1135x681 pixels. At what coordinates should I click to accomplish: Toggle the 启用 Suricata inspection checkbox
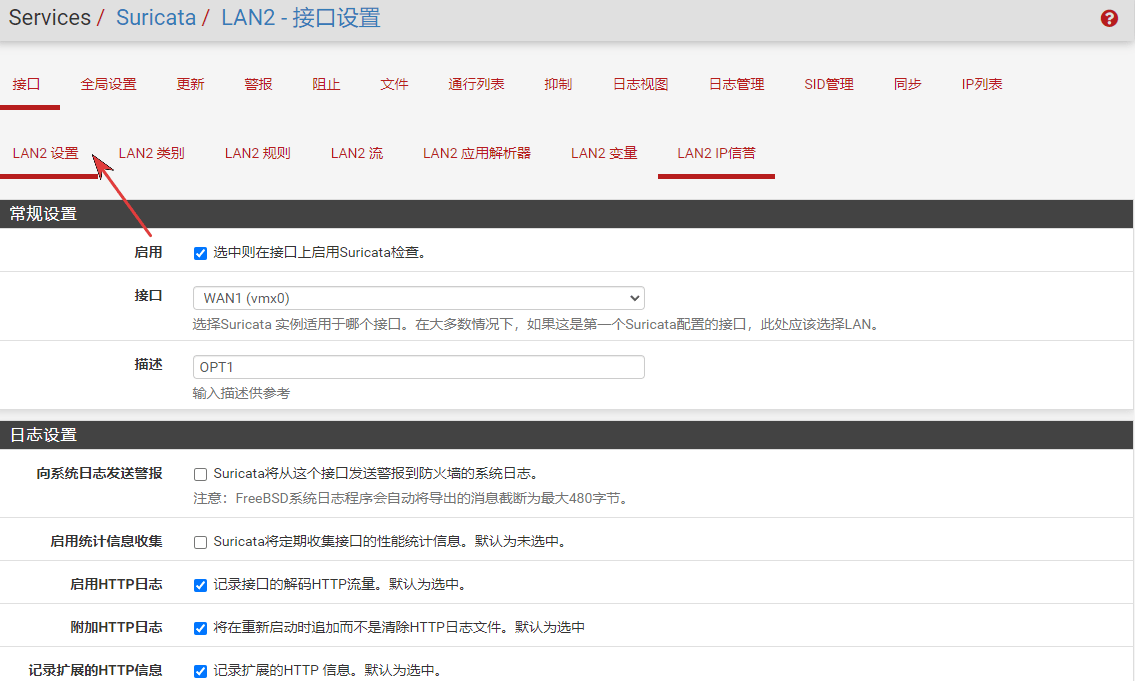(200, 253)
